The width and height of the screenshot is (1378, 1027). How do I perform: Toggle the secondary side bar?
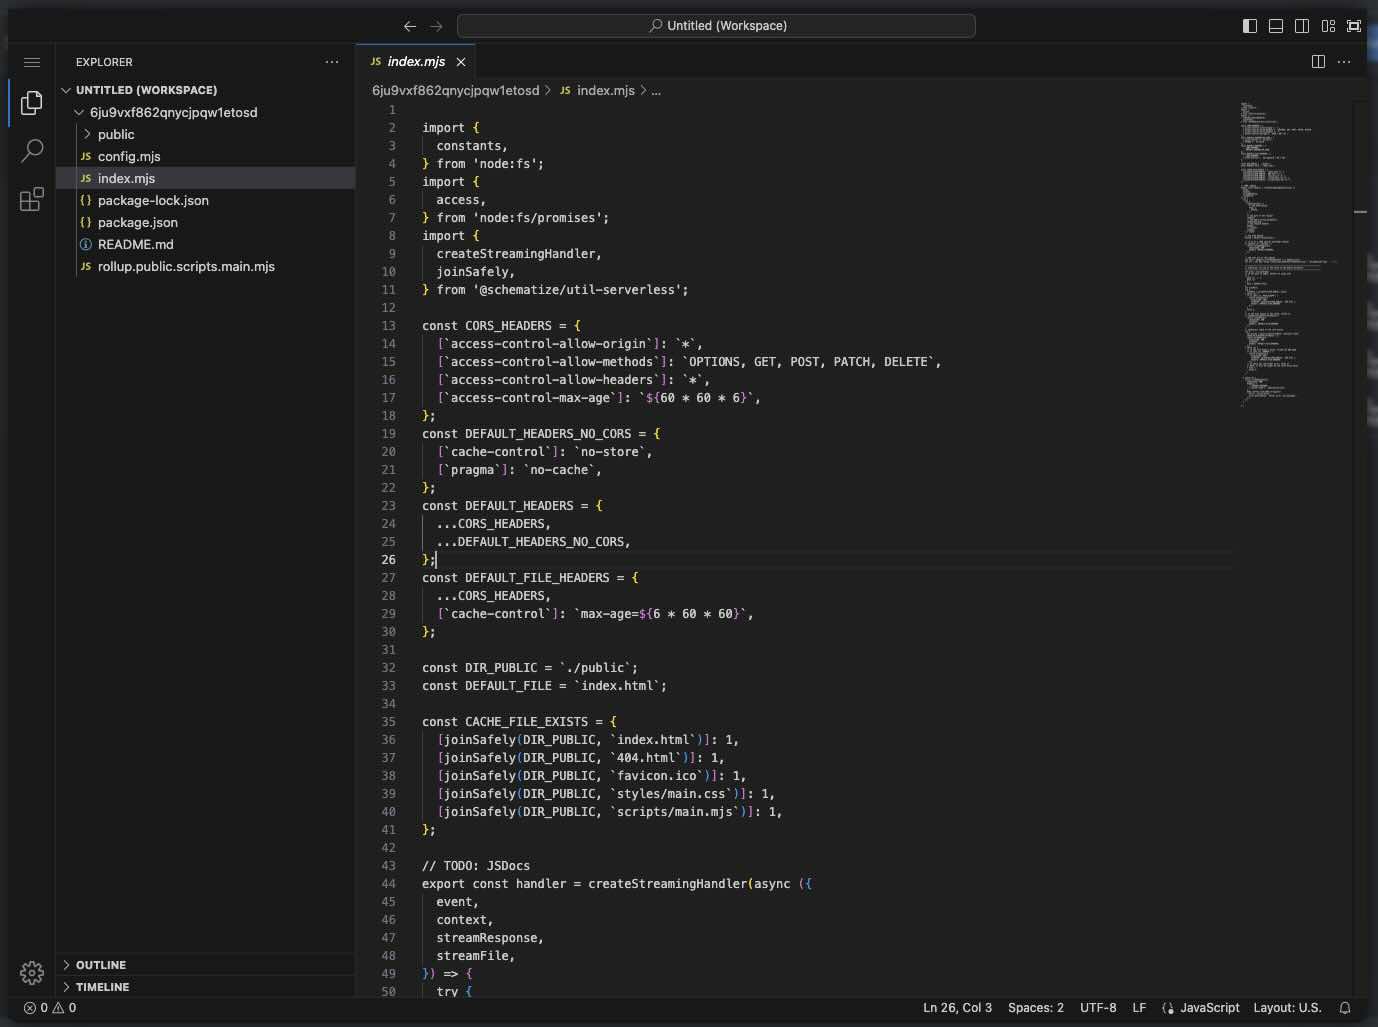(x=1302, y=26)
